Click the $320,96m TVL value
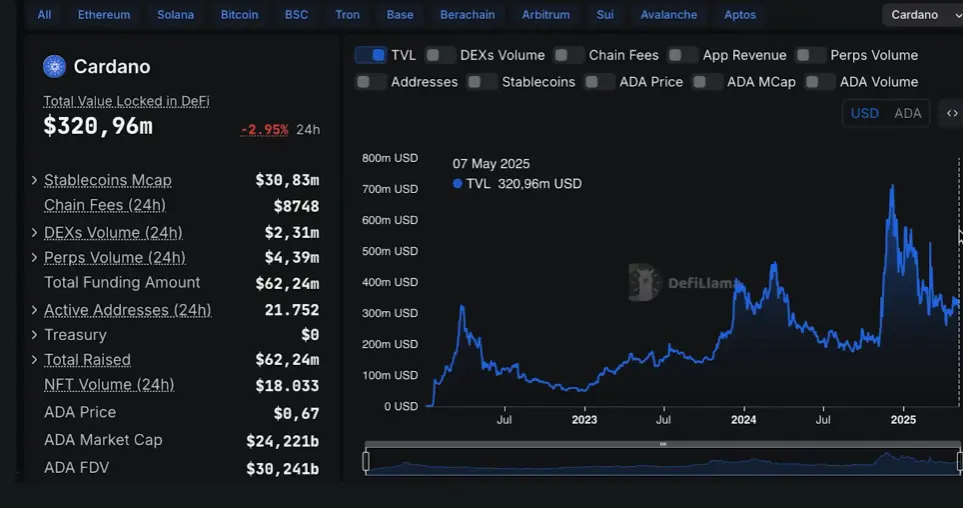This screenshot has width=963, height=508. pyautogui.click(x=98, y=126)
